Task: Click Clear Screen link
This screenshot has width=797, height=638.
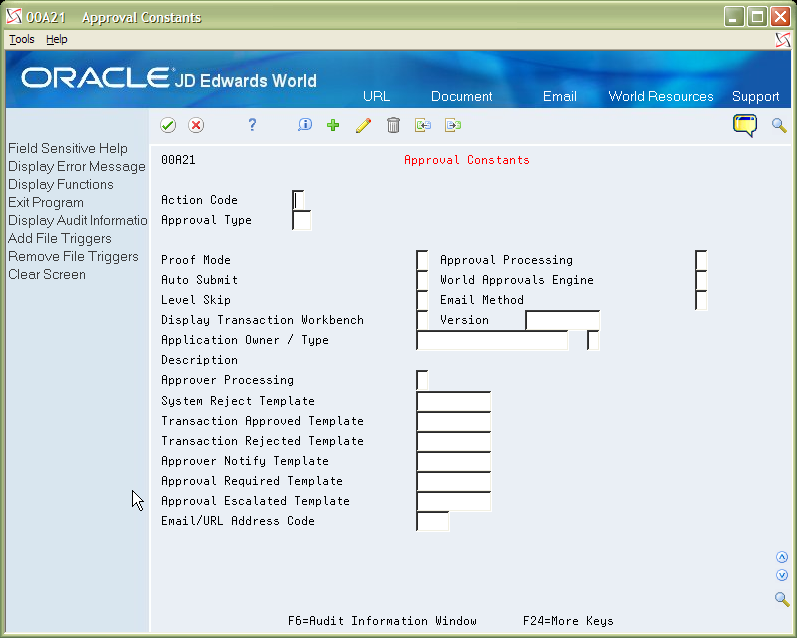Action: coord(47,275)
